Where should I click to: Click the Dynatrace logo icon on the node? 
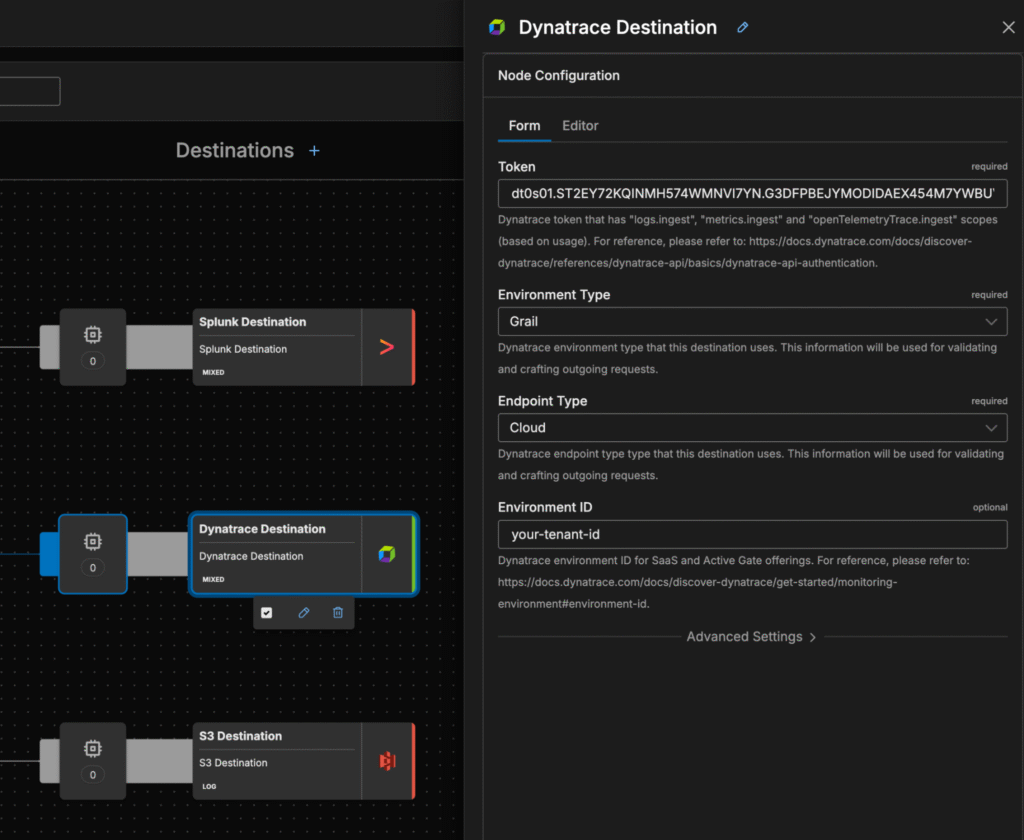tap(386, 554)
